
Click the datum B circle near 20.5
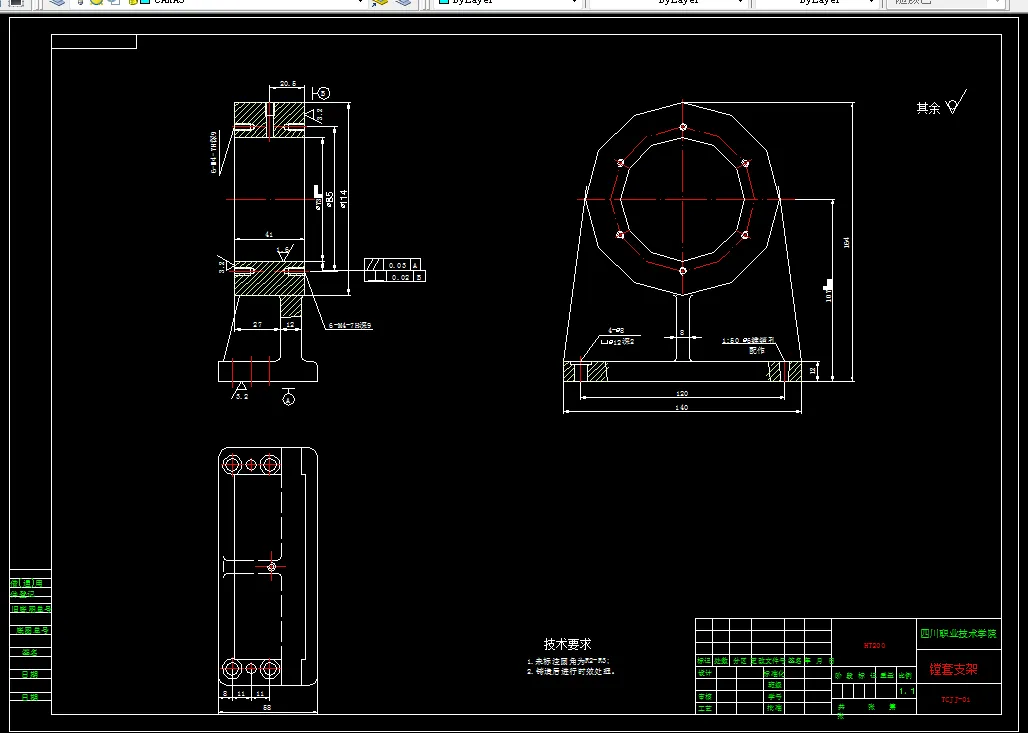(x=324, y=93)
